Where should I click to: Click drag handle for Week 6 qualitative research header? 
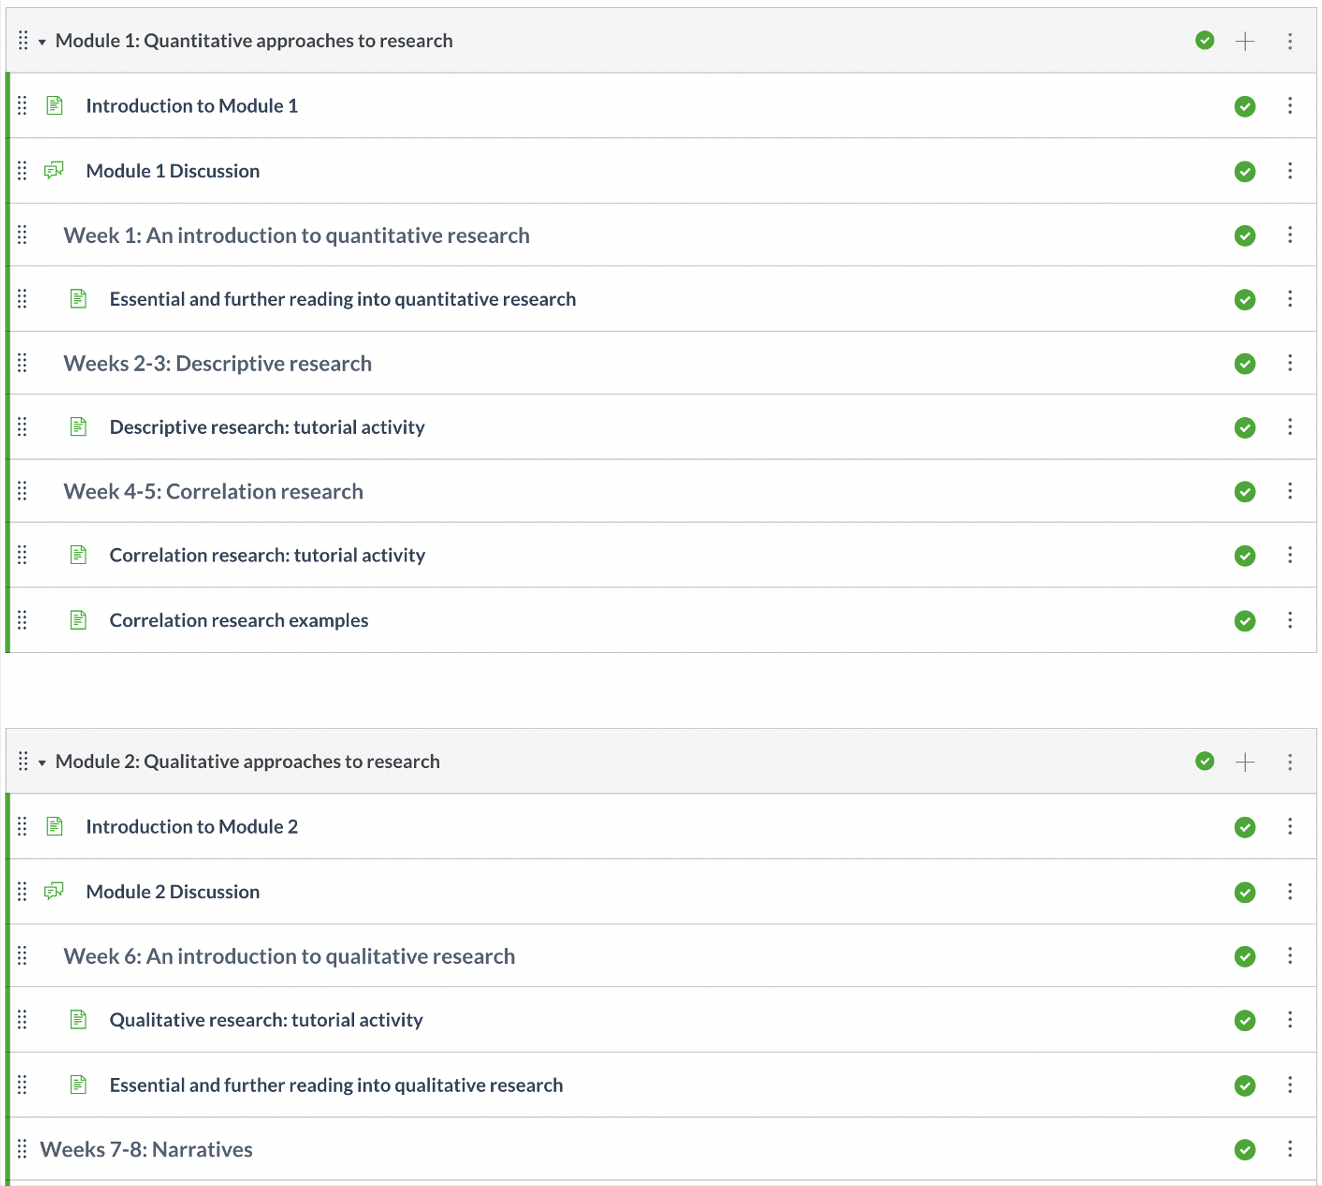pos(23,956)
